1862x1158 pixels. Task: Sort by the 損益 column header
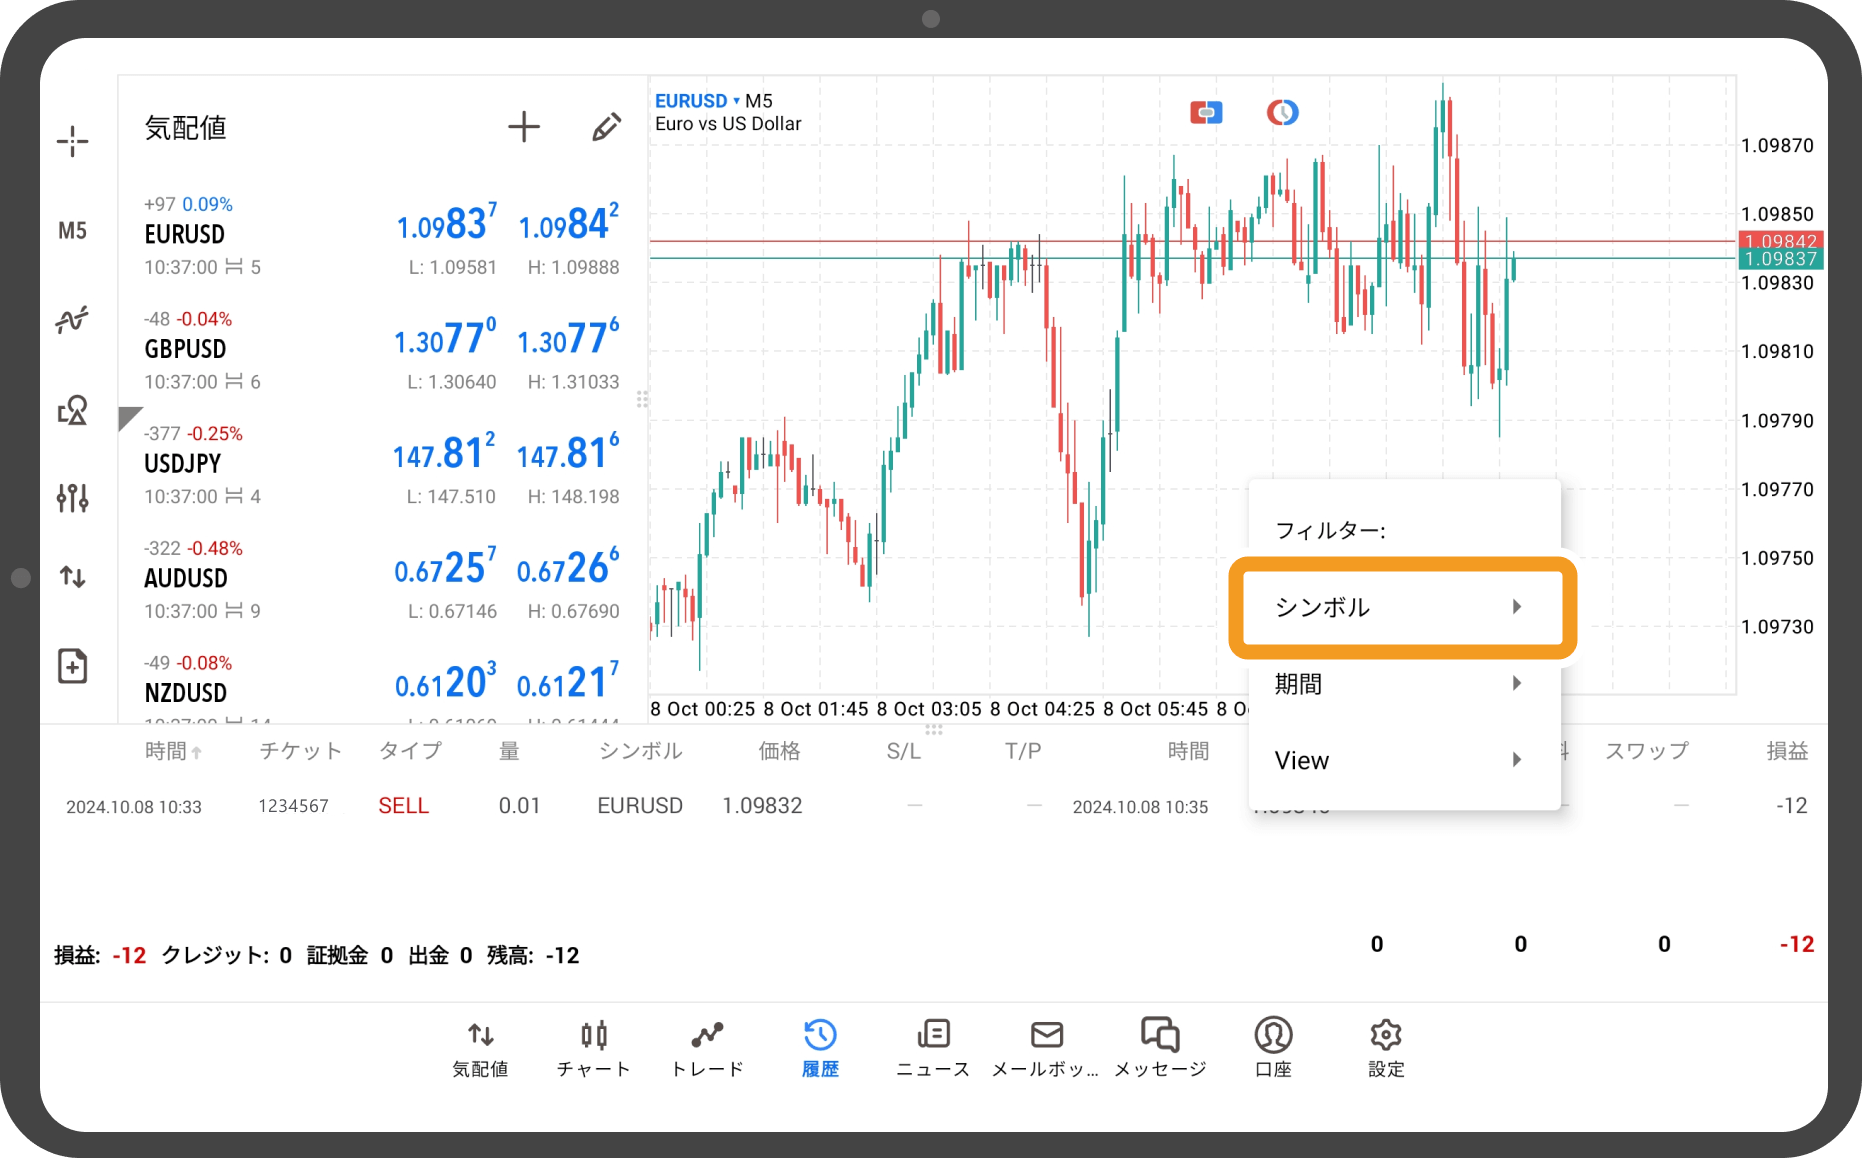pyautogui.click(x=1787, y=751)
